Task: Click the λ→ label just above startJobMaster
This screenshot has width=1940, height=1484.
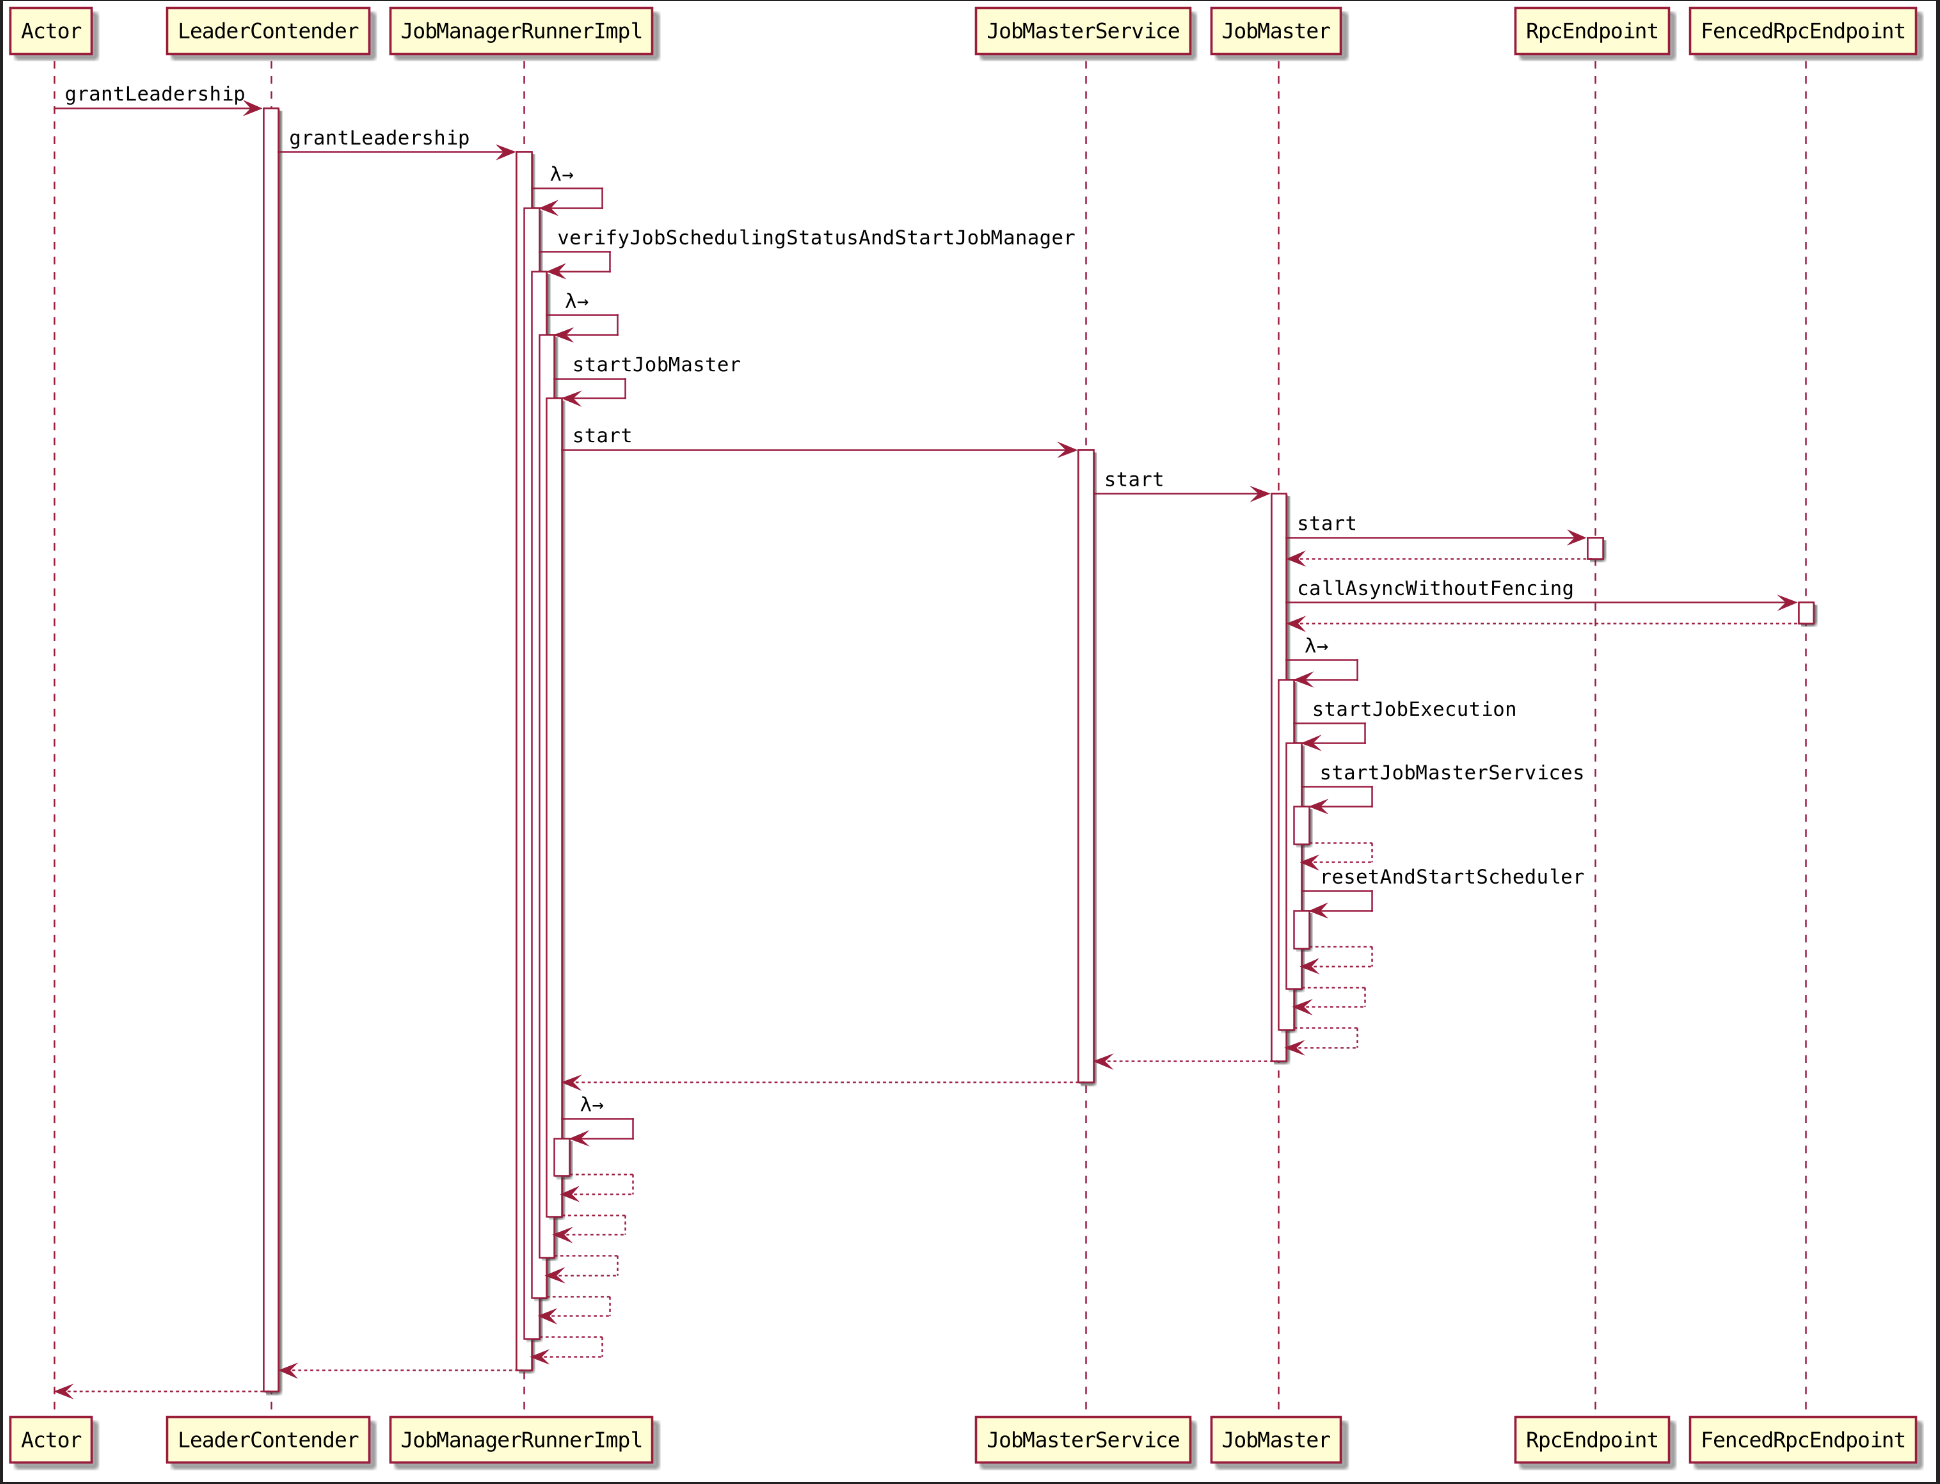Action: [x=577, y=301]
